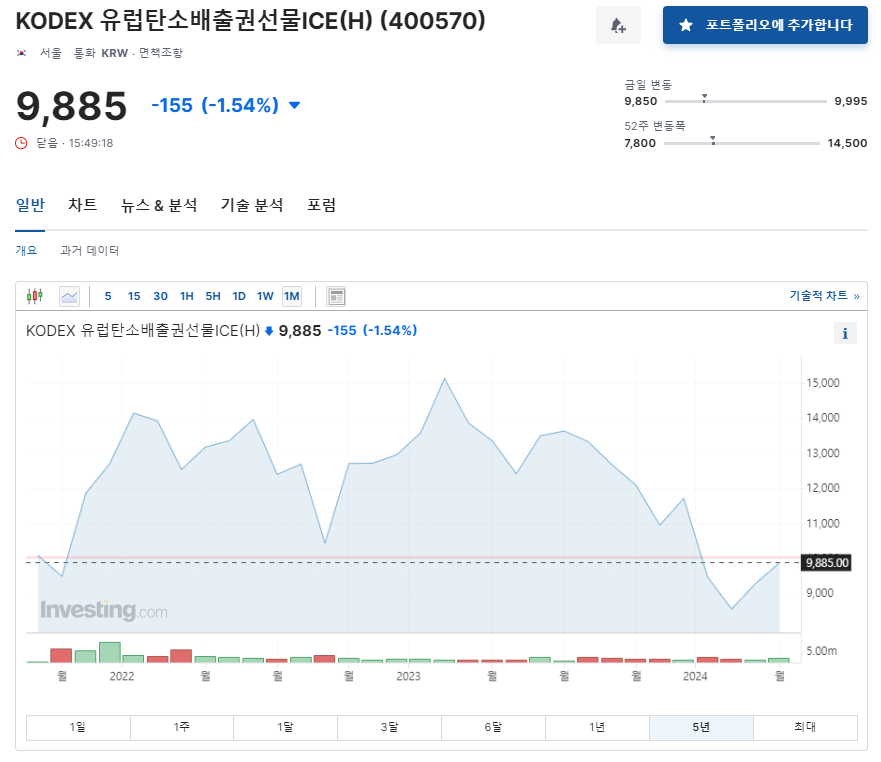The width and height of the screenshot is (881, 762).
Task: Click the main price 9,885
Action: coord(72,106)
